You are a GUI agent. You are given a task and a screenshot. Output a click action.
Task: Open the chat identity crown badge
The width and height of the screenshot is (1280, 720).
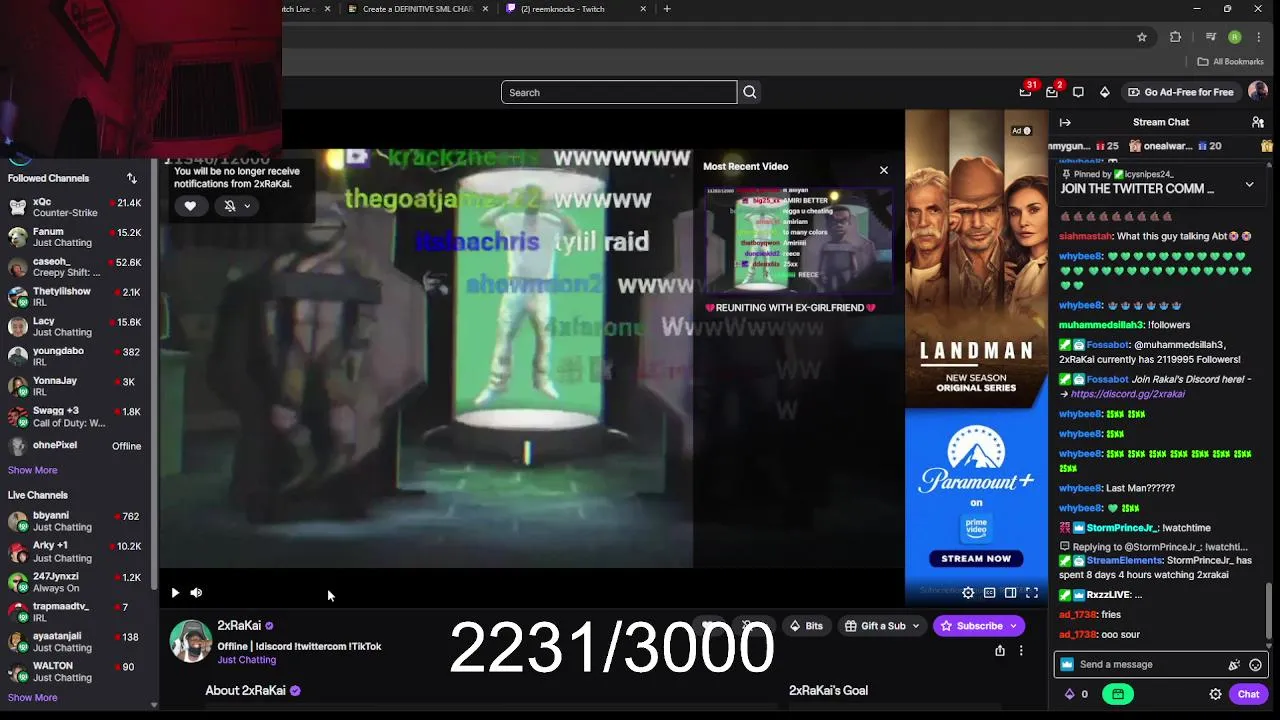[1067, 665]
